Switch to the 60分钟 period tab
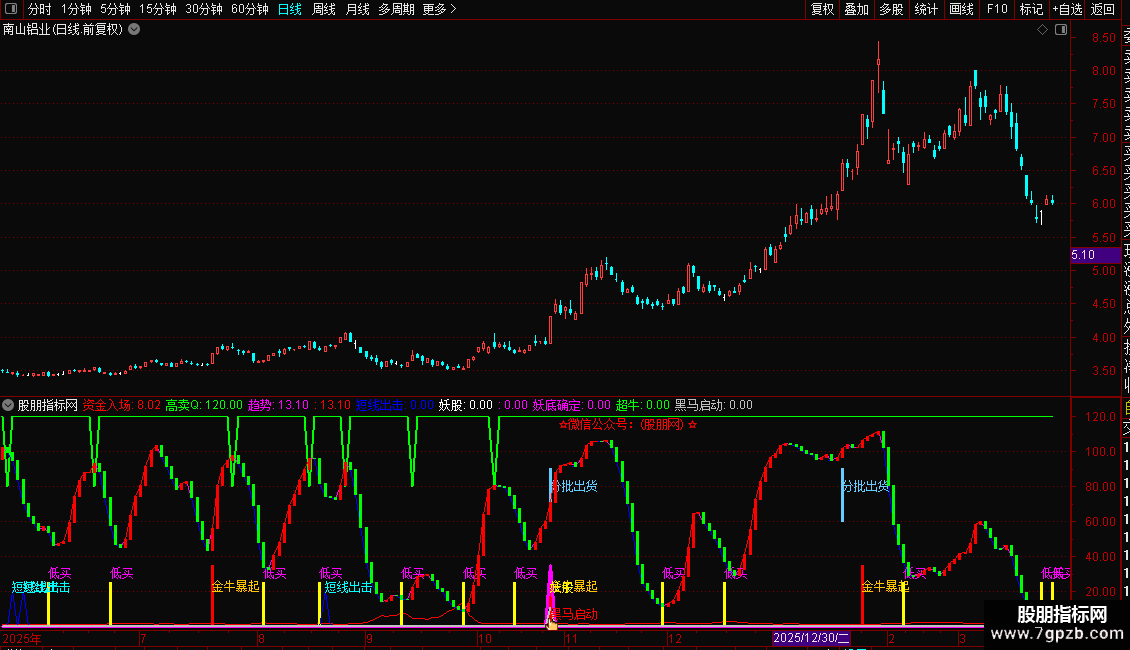The image size is (1130, 650). (250, 9)
